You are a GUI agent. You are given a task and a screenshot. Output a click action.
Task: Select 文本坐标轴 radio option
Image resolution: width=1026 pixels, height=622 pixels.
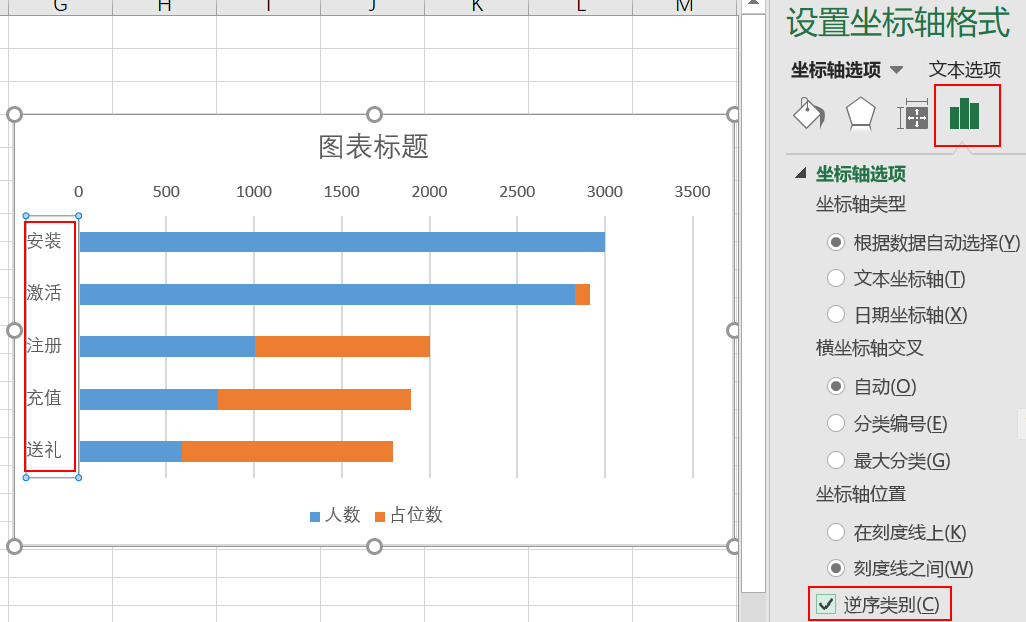click(836, 279)
